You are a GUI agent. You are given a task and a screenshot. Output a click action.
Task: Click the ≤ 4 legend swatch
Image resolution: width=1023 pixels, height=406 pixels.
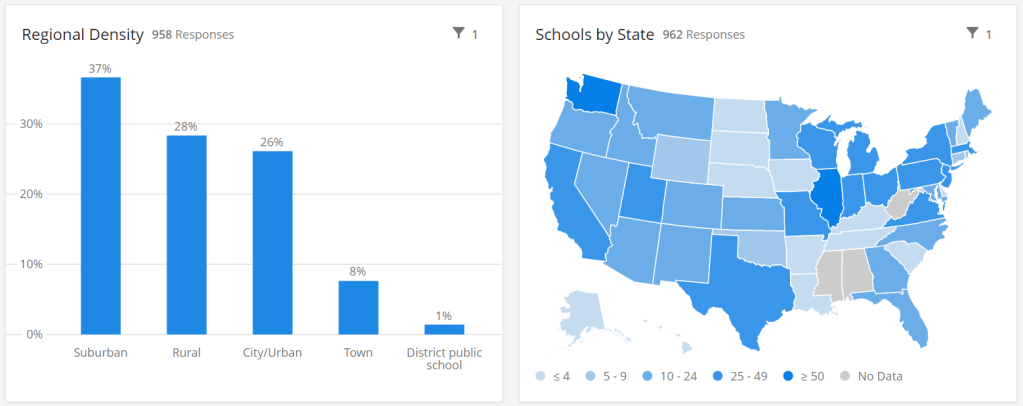541,376
